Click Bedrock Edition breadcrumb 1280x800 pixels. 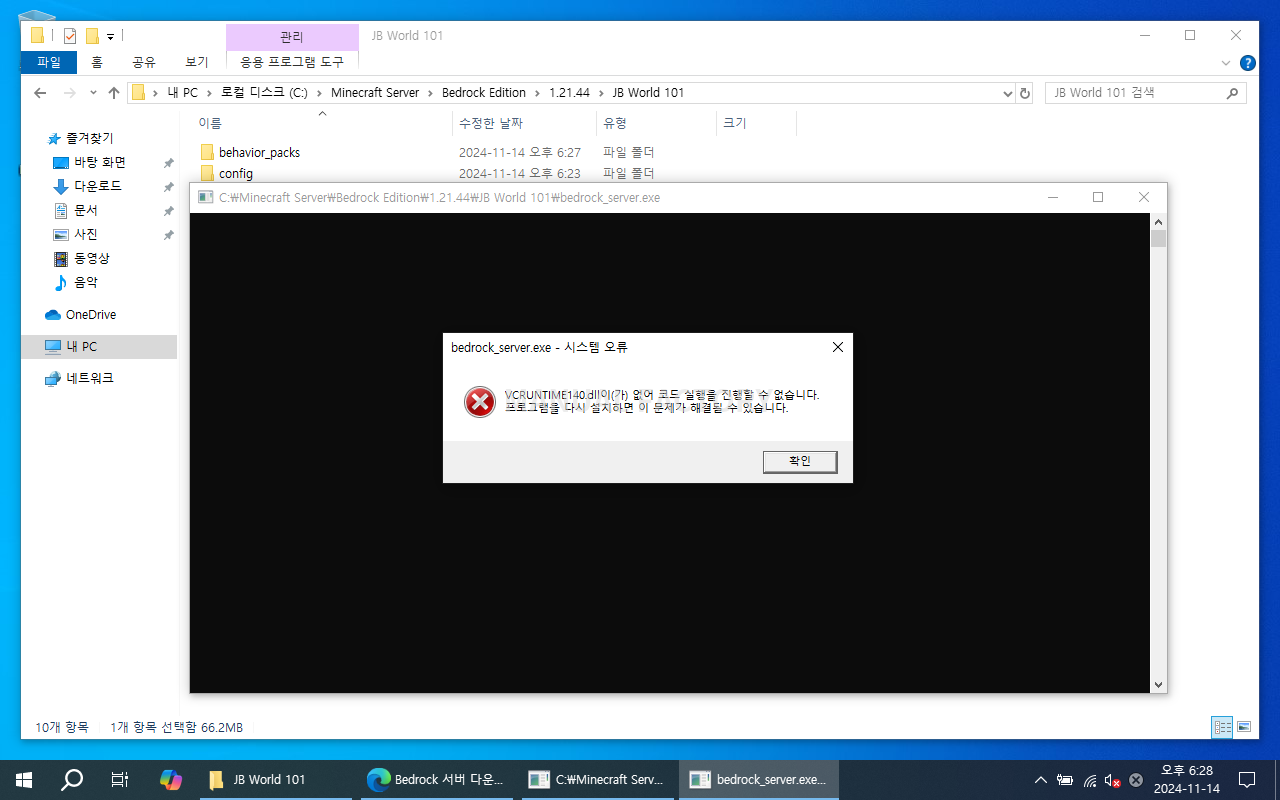[x=483, y=93]
